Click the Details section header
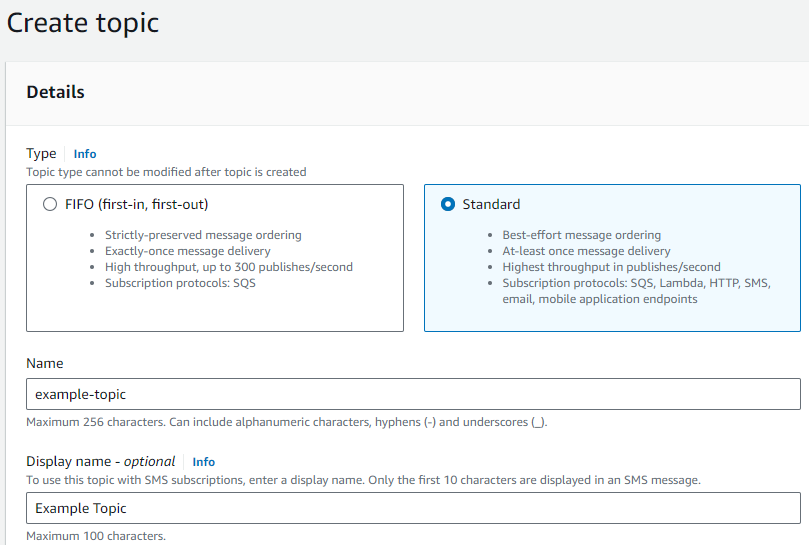 click(x=56, y=92)
